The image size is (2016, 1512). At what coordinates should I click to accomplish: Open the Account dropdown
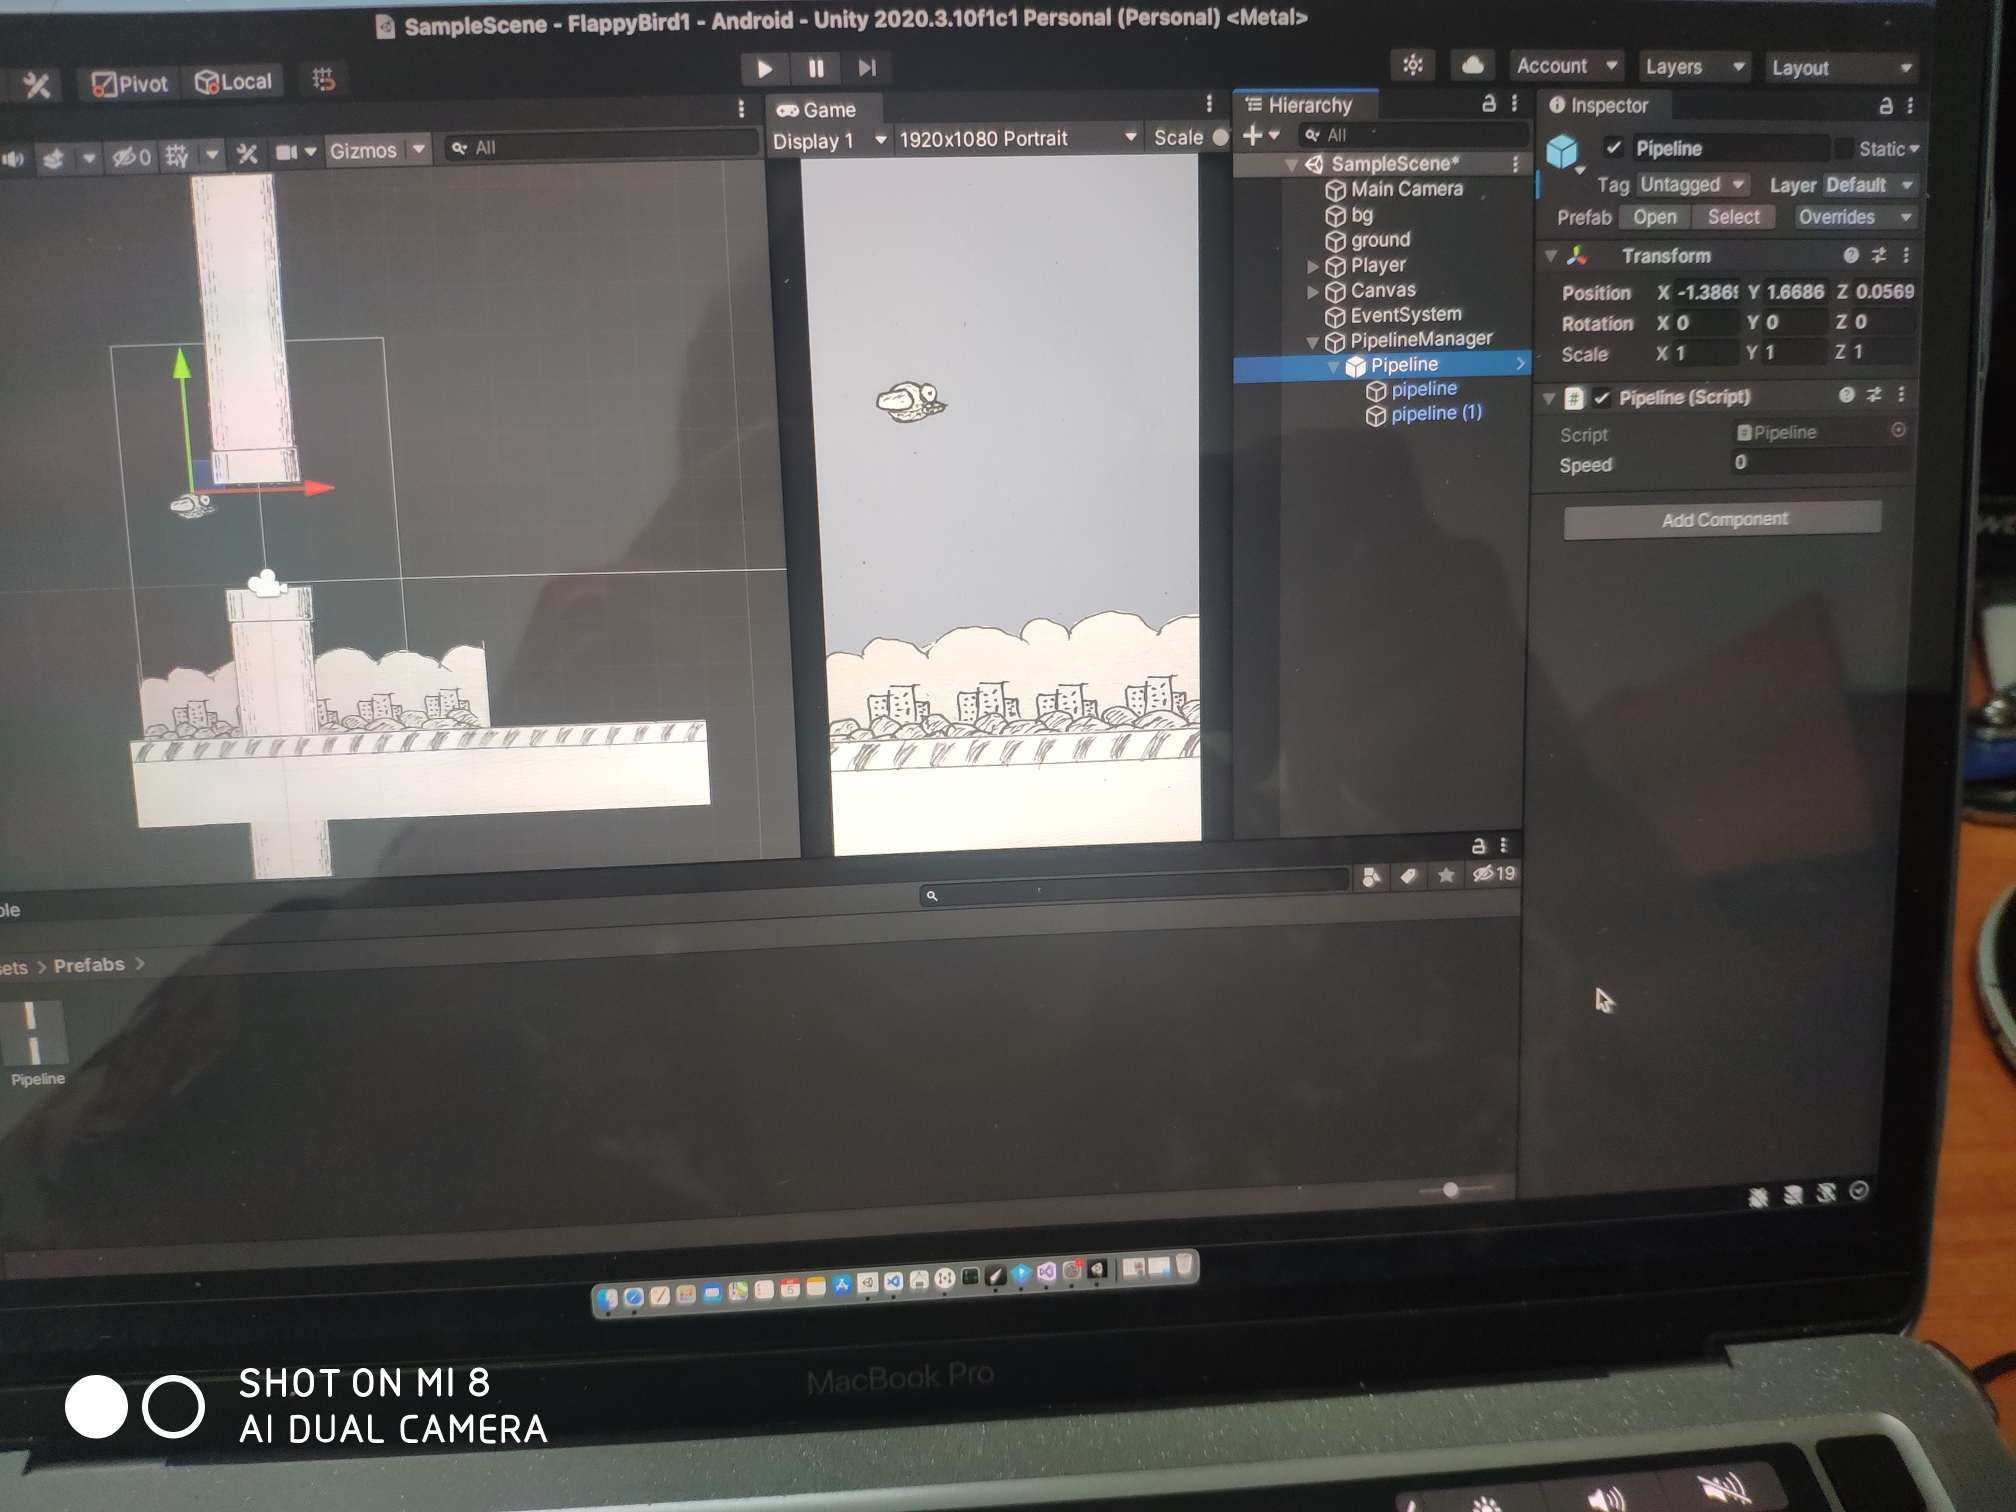(x=1567, y=66)
